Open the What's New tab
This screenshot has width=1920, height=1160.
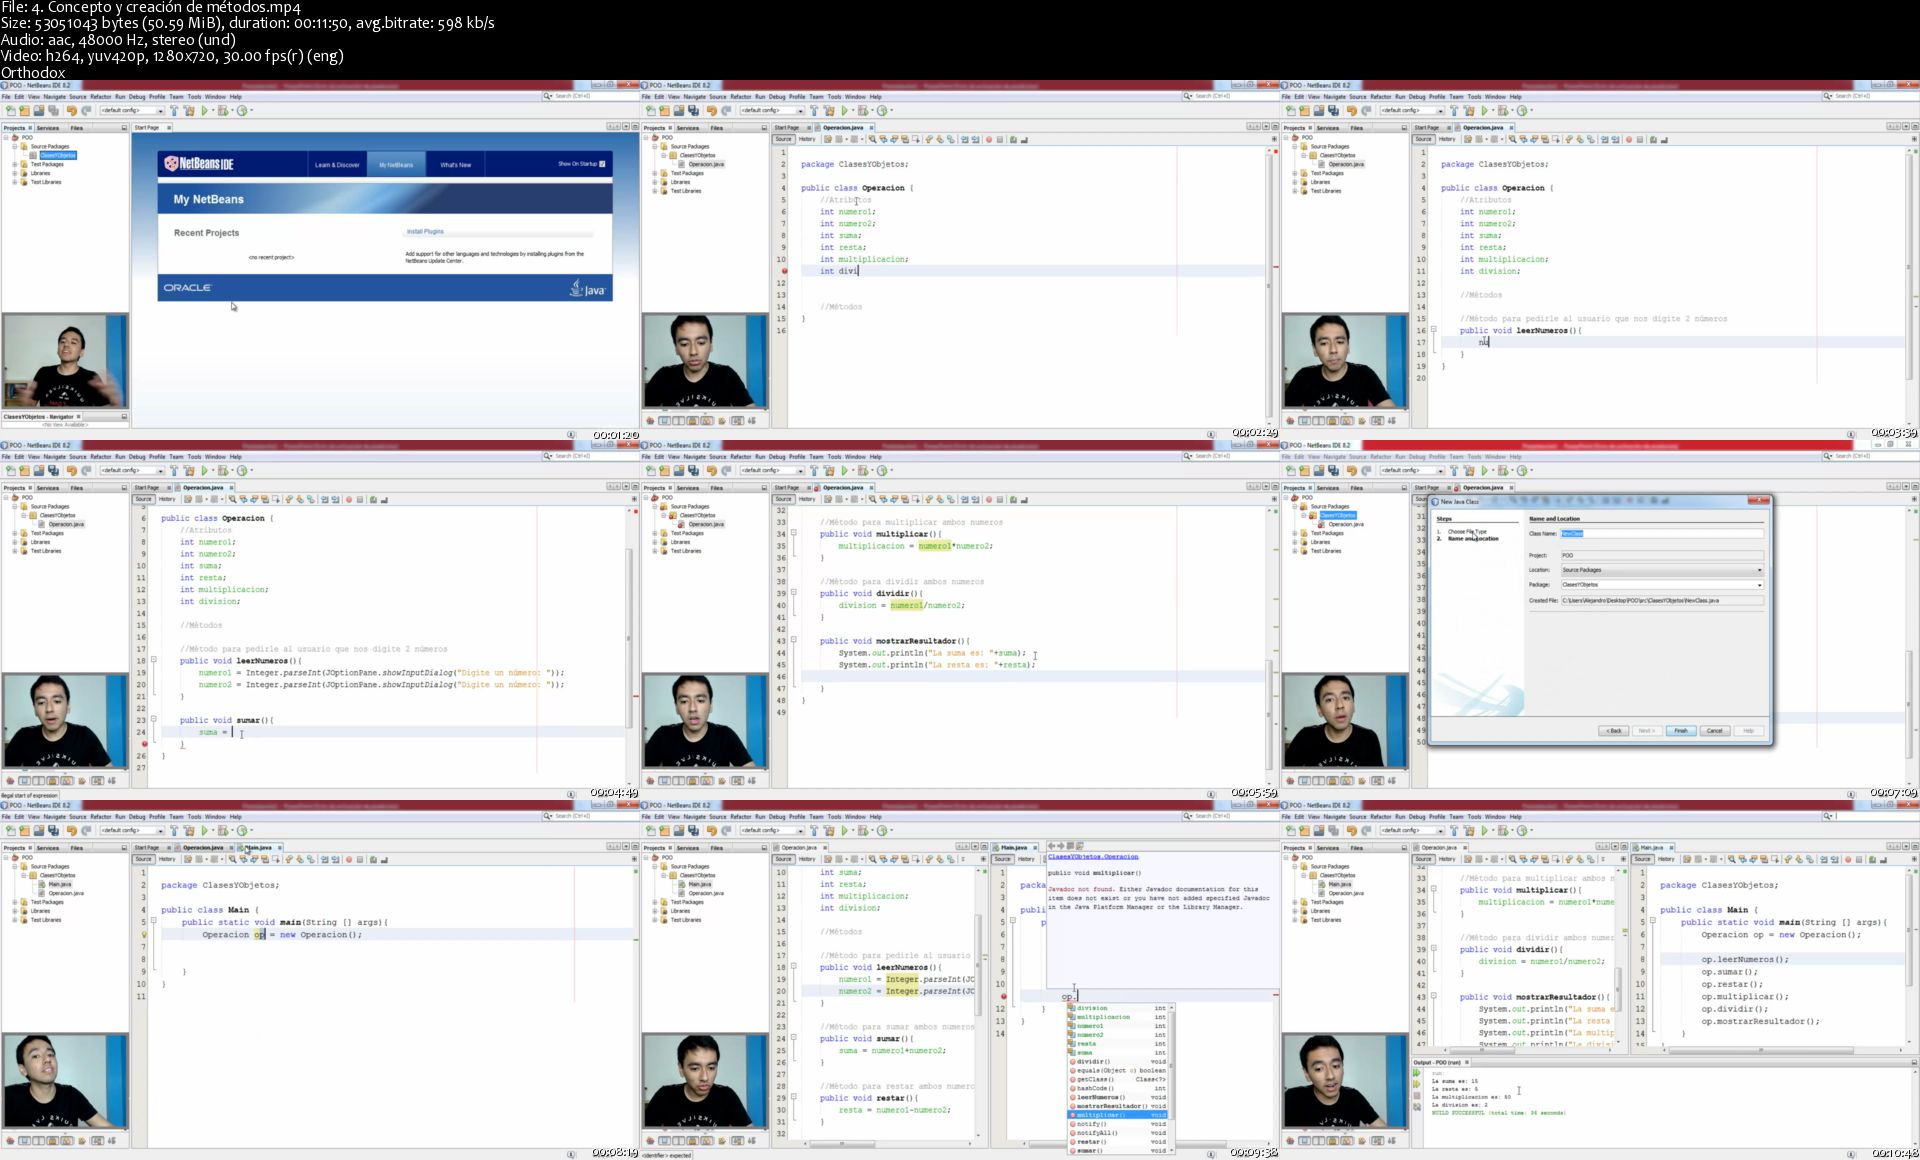point(455,165)
